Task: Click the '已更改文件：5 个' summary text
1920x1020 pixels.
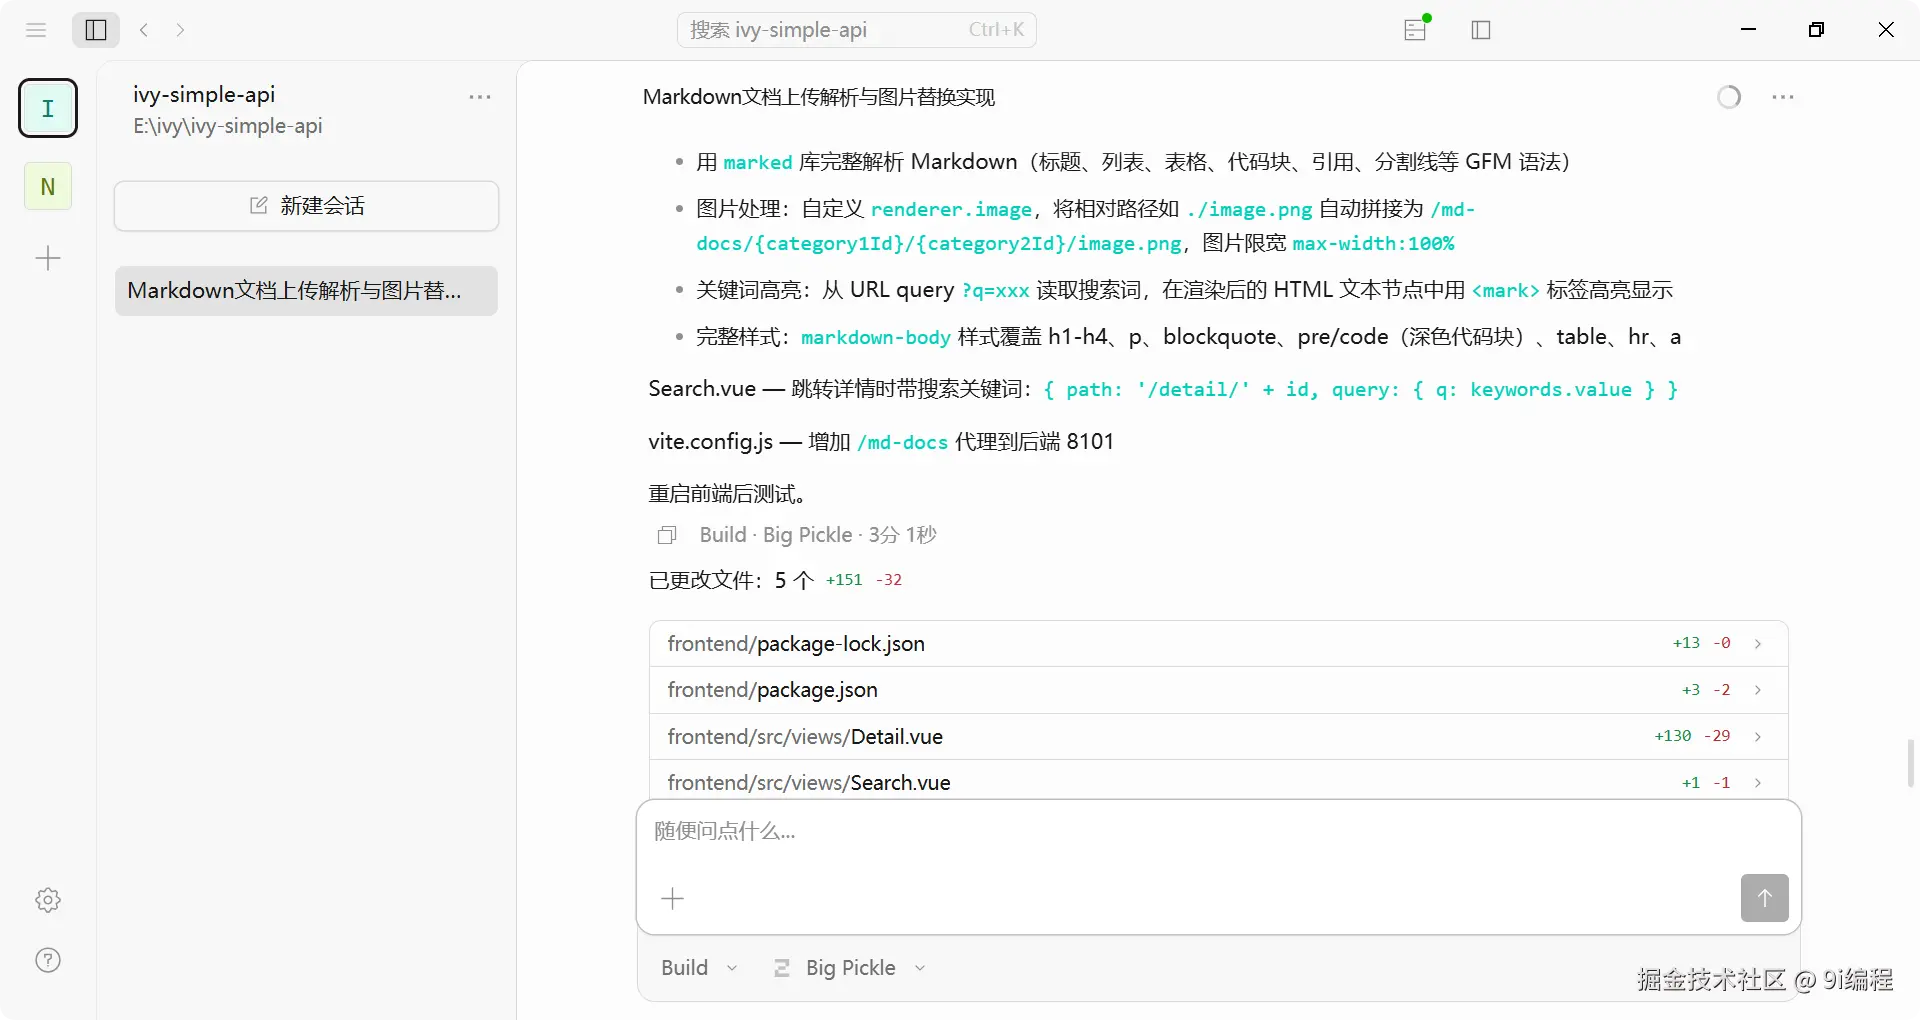Action: 731,580
